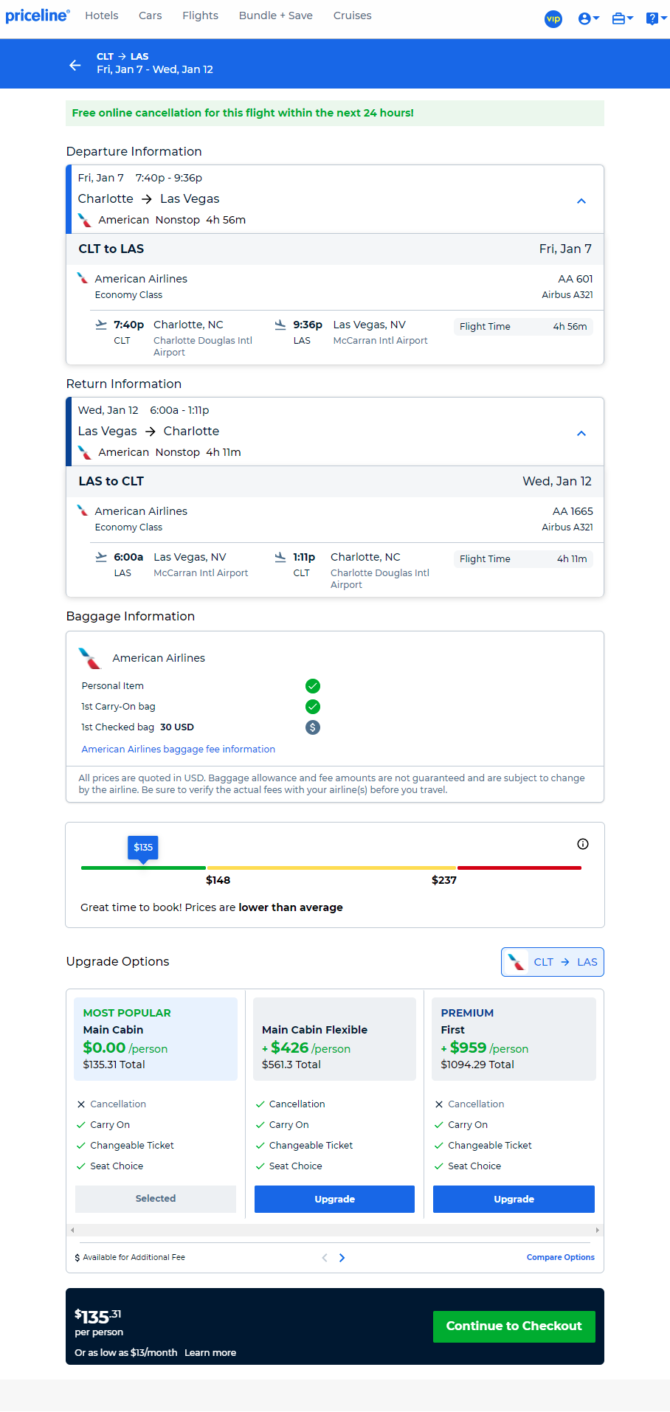The image size is (670, 1412).
Task: Open the Compare Options link
Action: click(560, 1257)
